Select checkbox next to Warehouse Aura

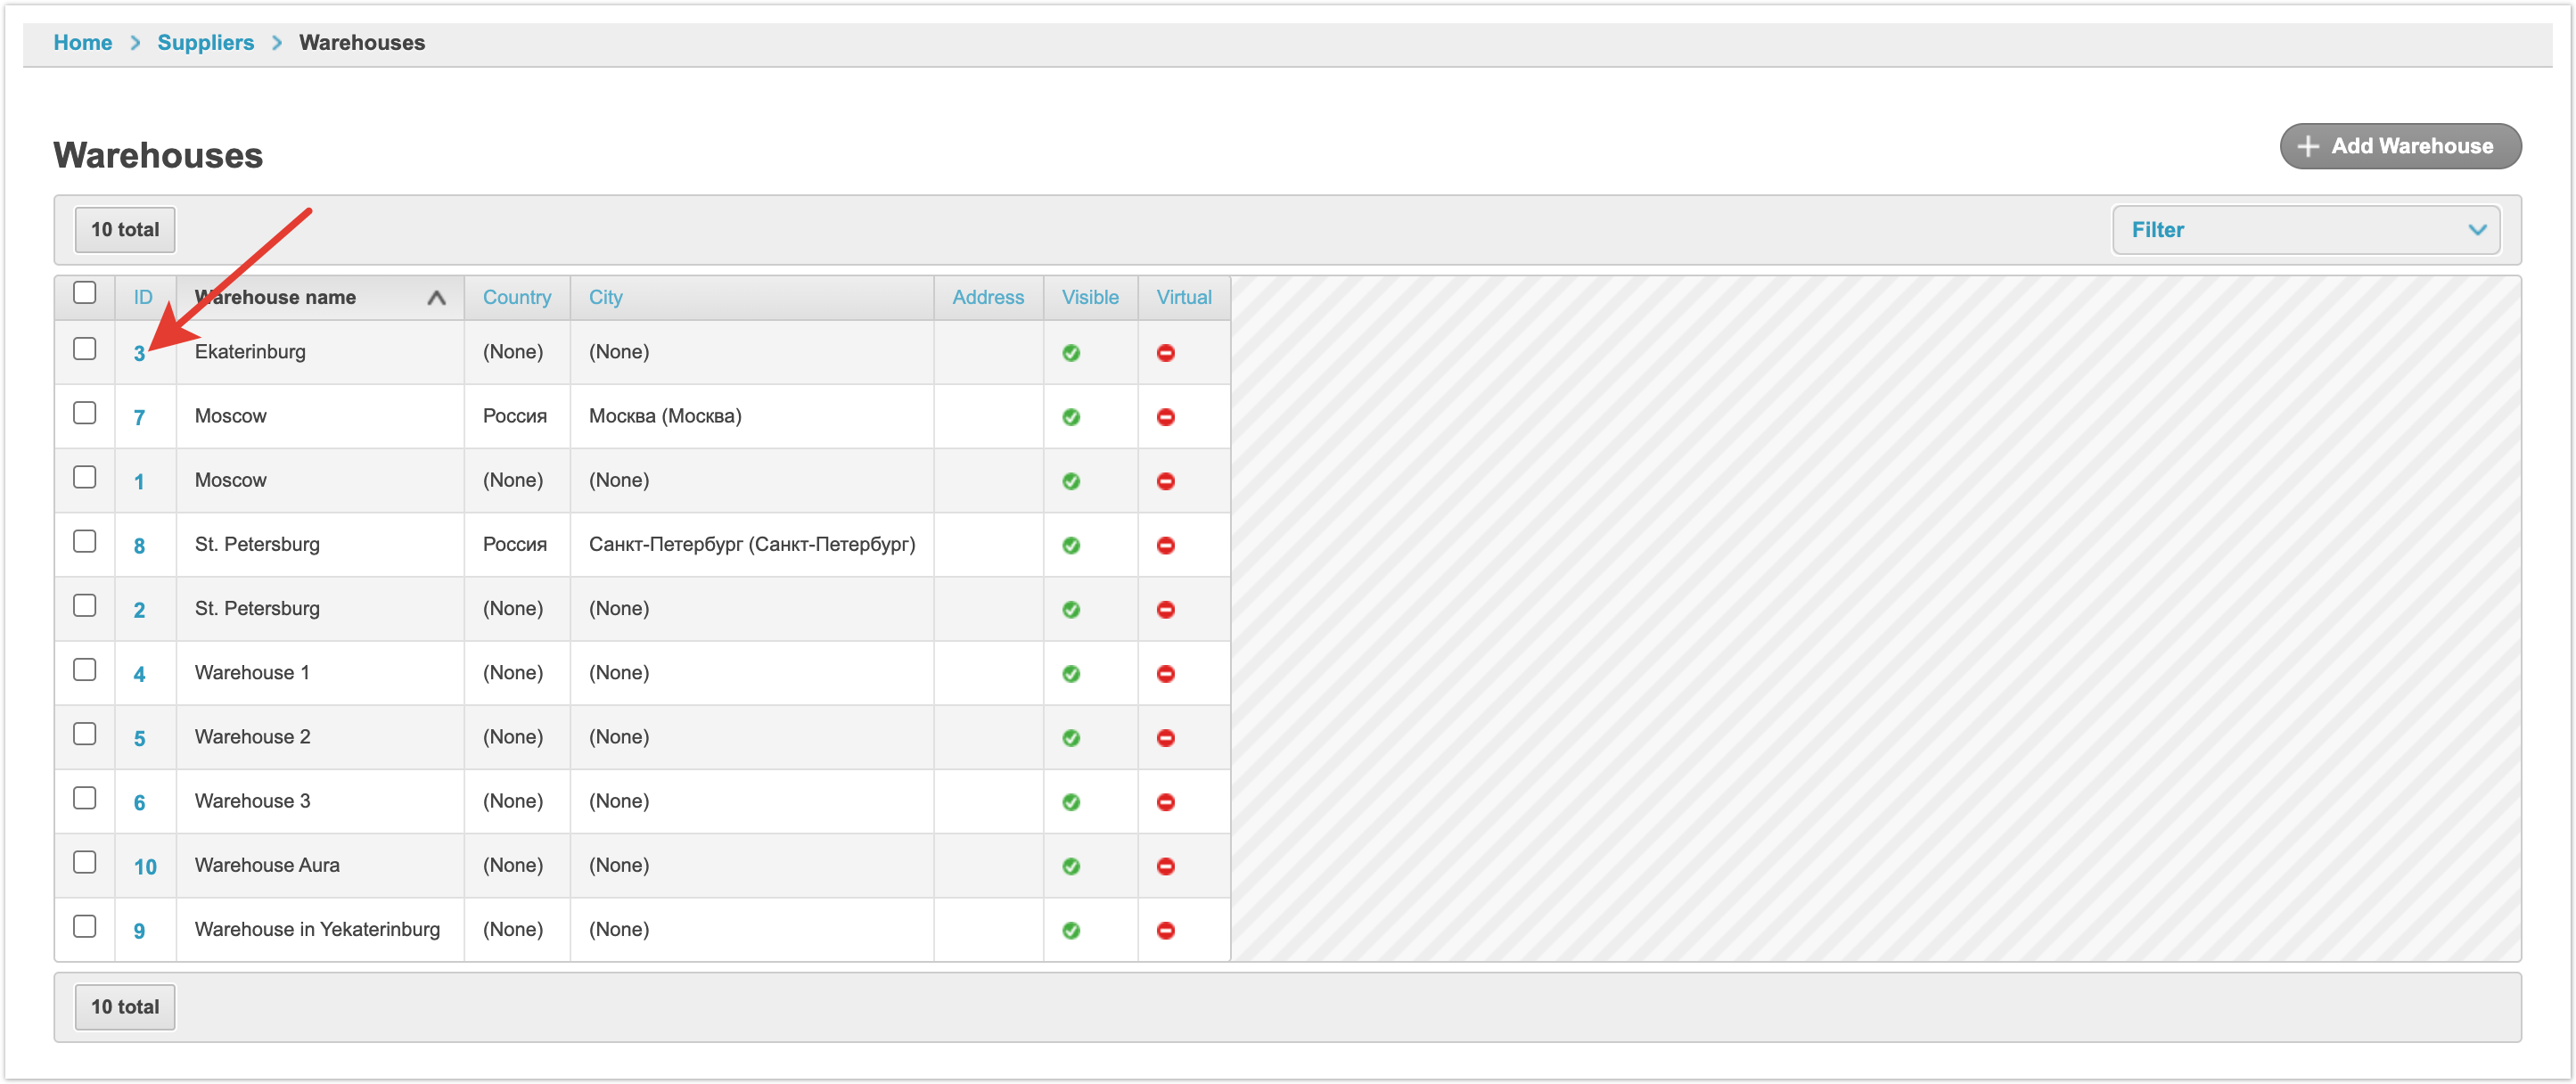[x=85, y=862]
